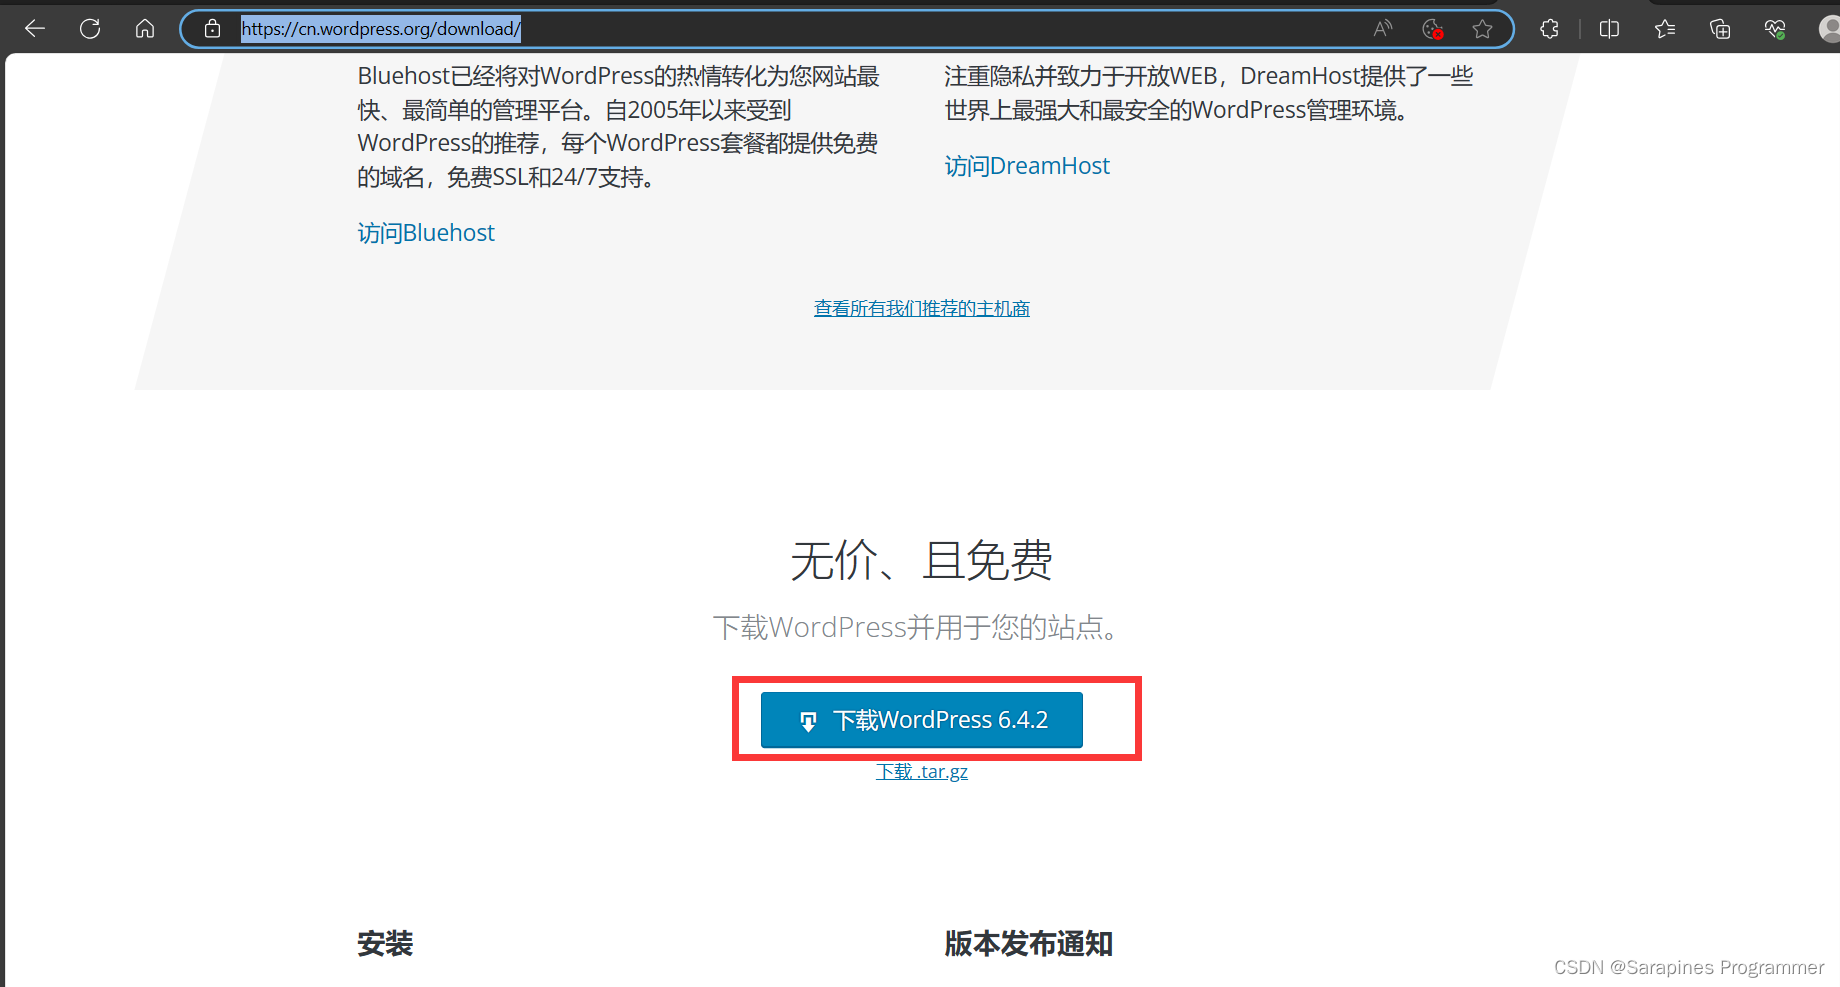This screenshot has width=1840, height=987.
Task: Open the 访问DreamHost link
Action: pos(1027,166)
